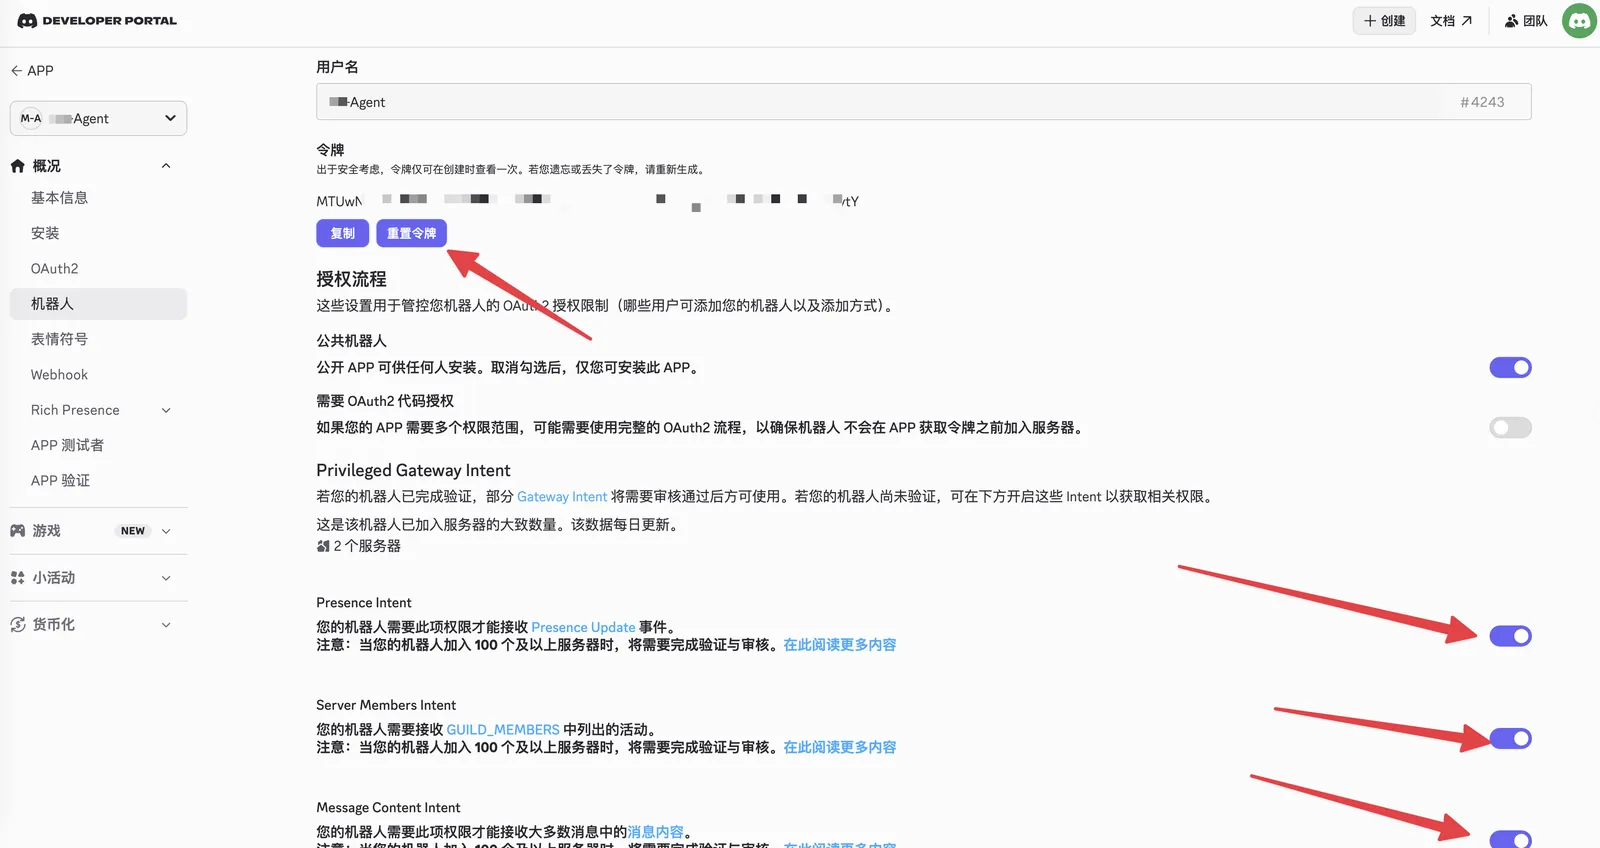Expand the 游戏 section chevron
The width and height of the screenshot is (1600, 848).
[166, 531]
